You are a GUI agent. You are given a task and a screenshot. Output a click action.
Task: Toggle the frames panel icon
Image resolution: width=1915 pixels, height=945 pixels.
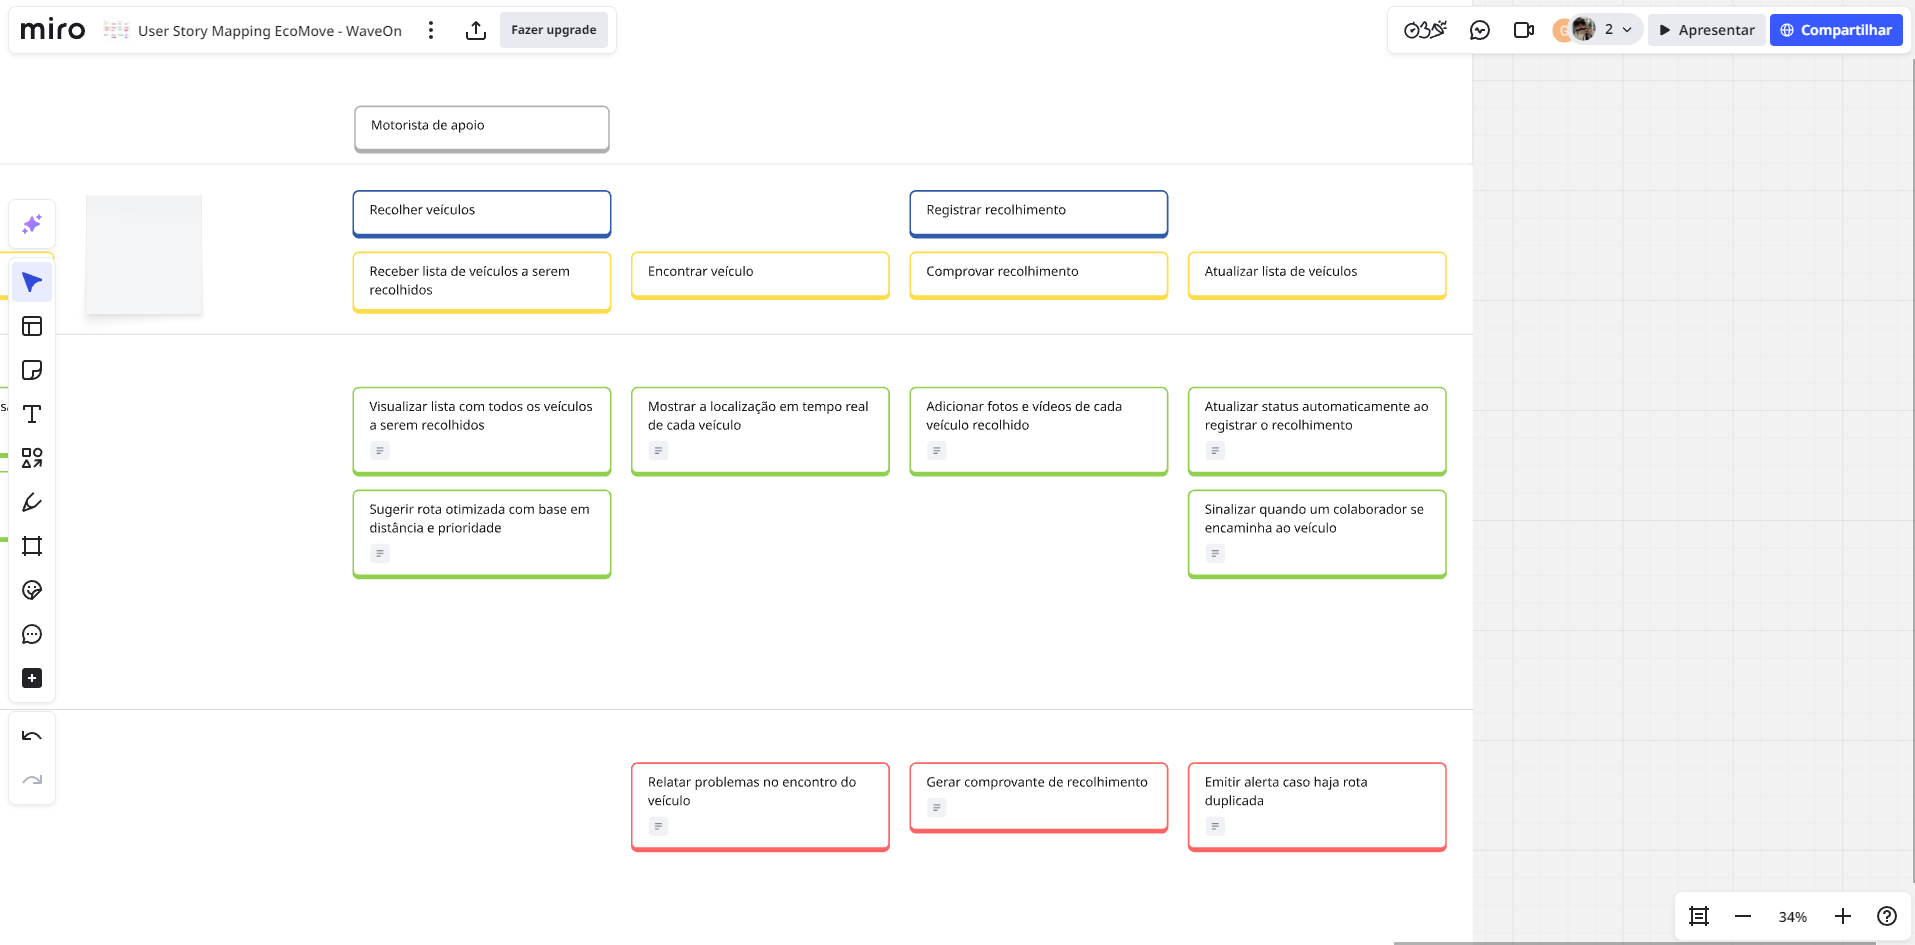1699,916
